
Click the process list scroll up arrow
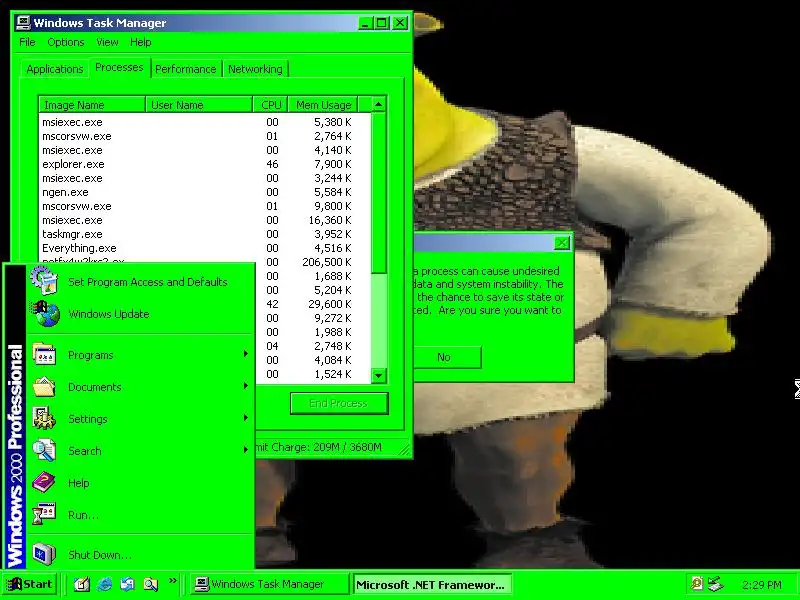click(379, 104)
